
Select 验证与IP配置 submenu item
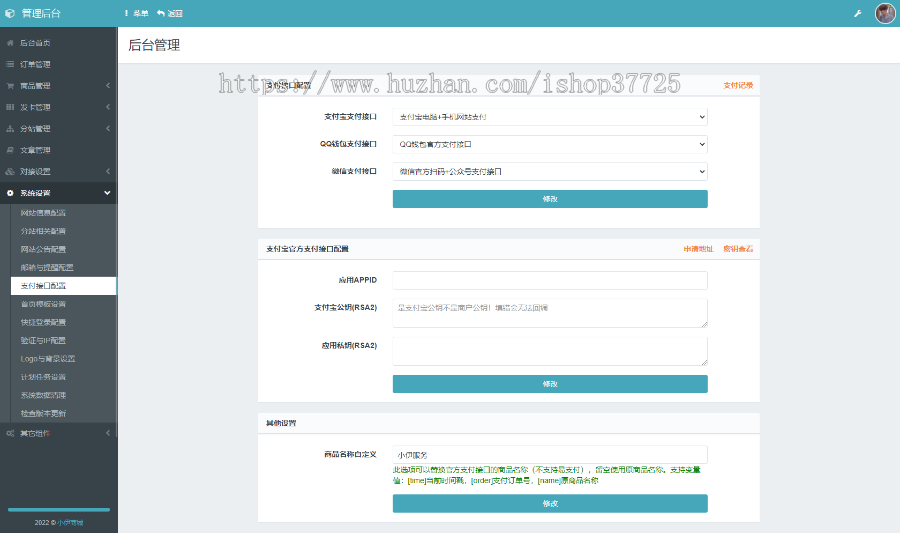tap(44, 340)
